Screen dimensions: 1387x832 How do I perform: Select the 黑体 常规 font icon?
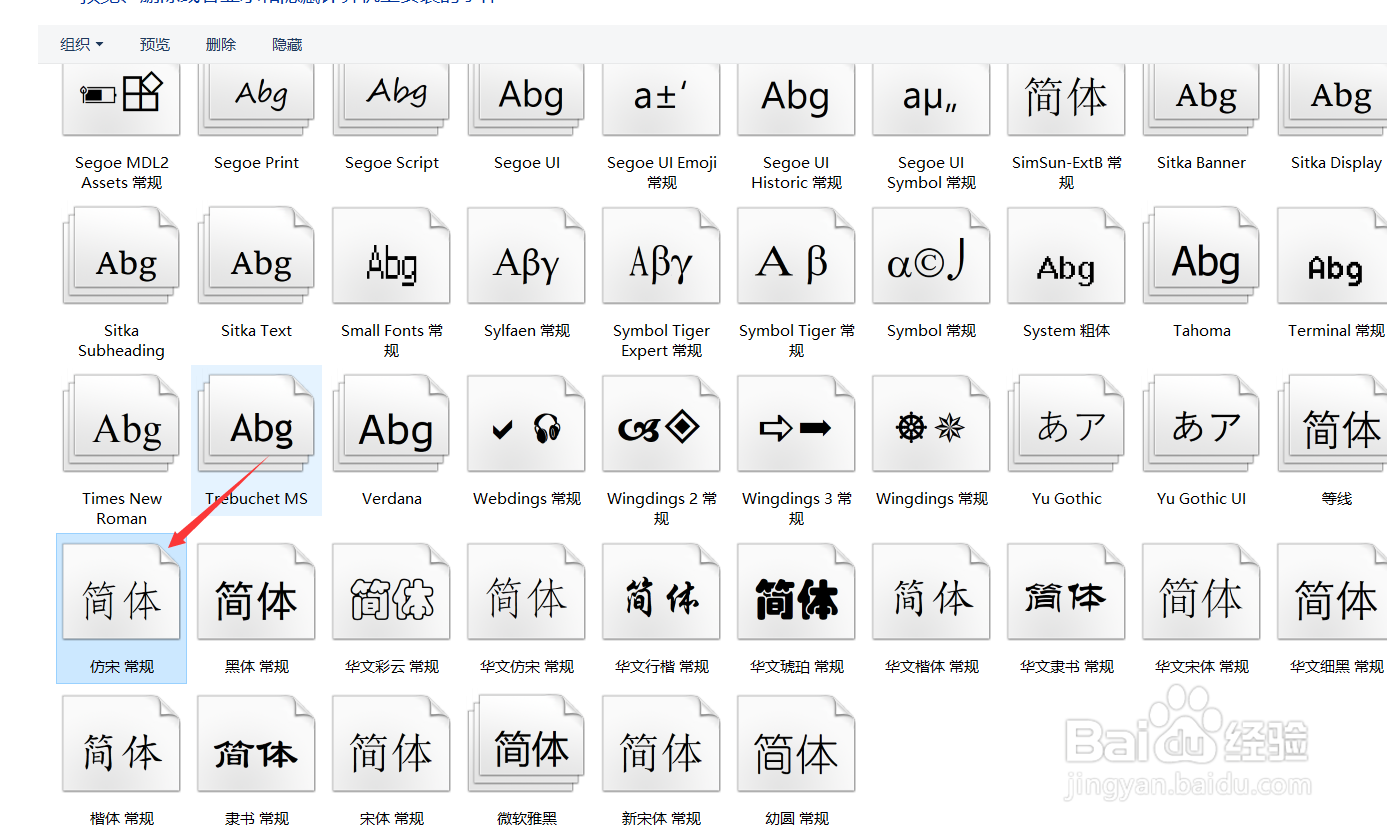tap(256, 590)
